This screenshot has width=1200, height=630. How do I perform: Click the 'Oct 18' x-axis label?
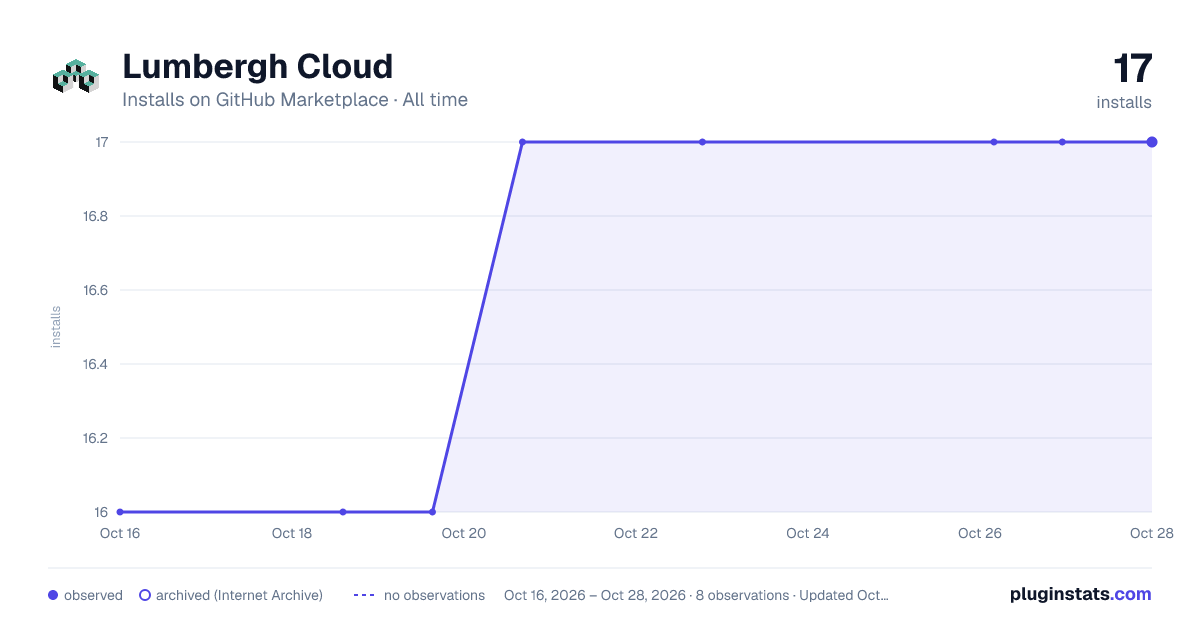click(292, 533)
